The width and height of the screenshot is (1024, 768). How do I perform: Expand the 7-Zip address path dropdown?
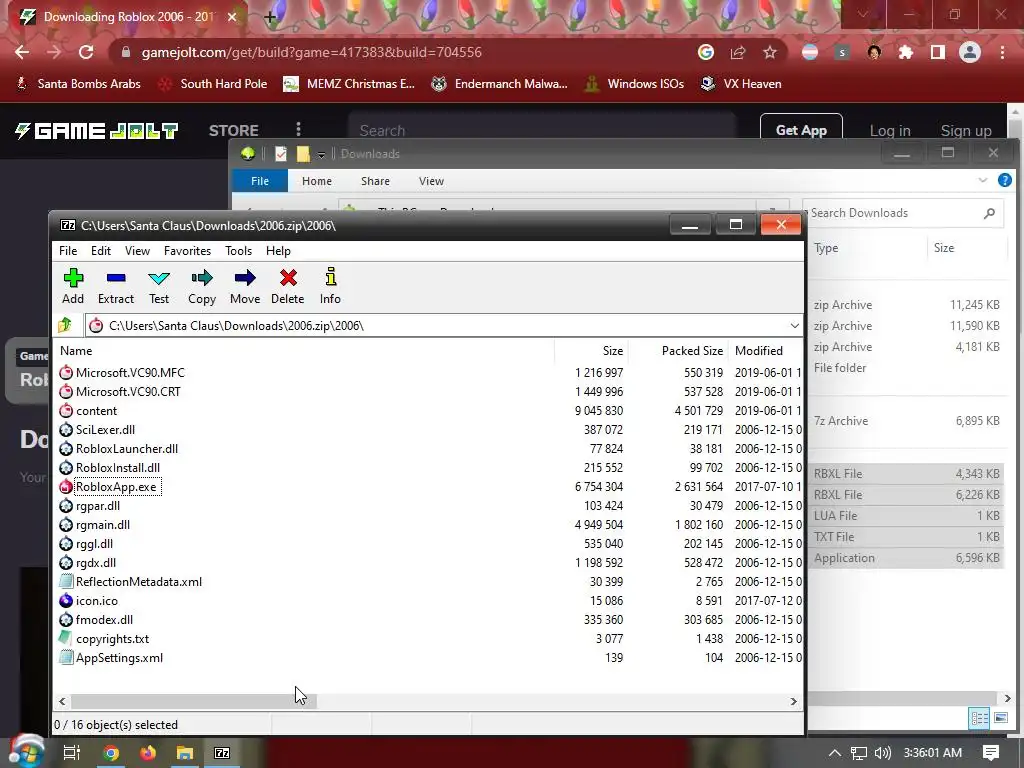point(794,325)
